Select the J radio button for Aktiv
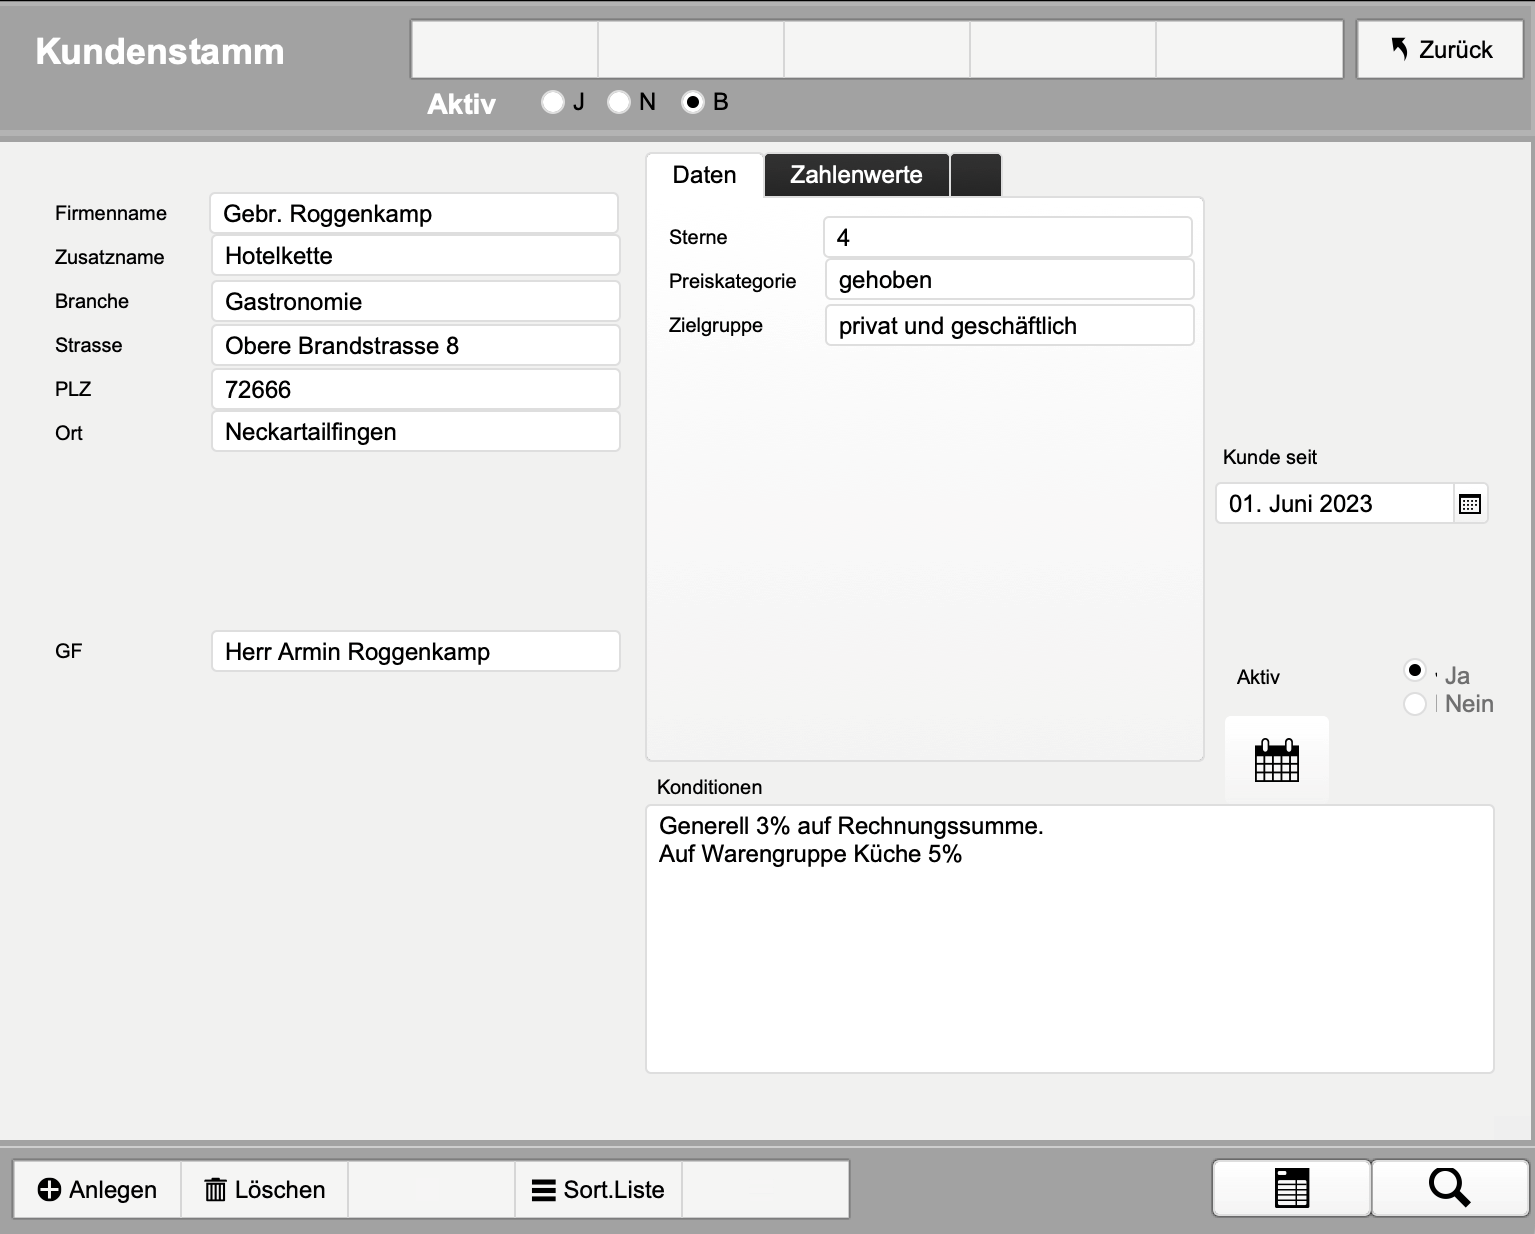The width and height of the screenshot is (1535, 1234). tap(553, 102)
